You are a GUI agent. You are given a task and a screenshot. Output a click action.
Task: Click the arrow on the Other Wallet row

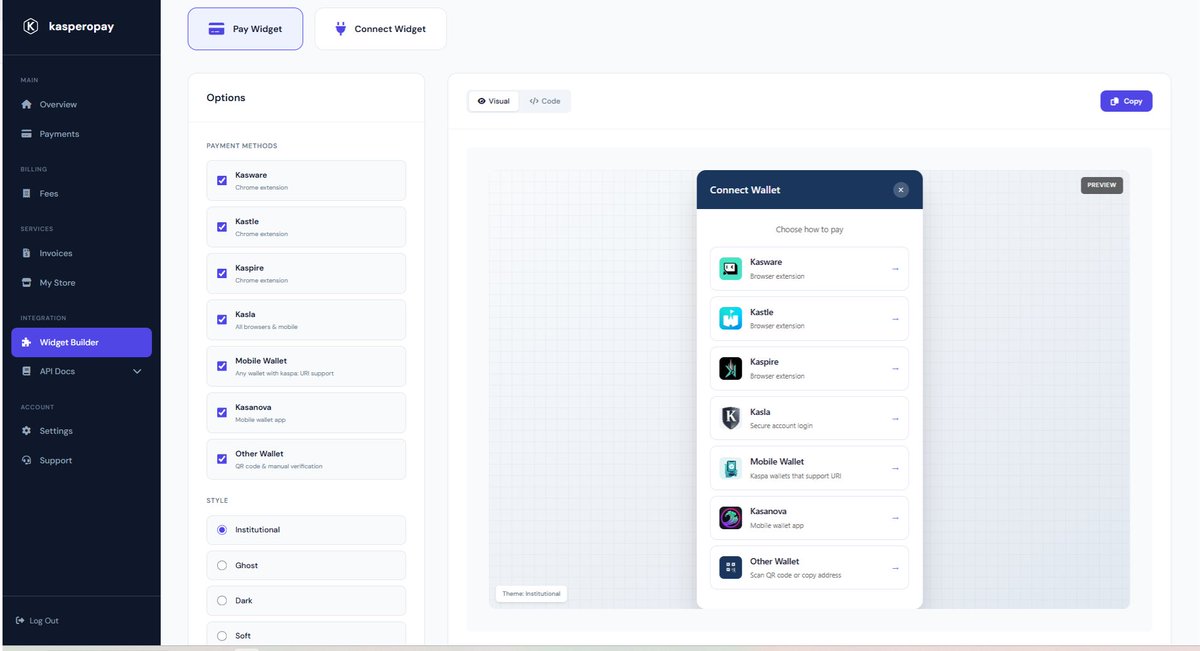pyautogui.click(x=895, y=568)
